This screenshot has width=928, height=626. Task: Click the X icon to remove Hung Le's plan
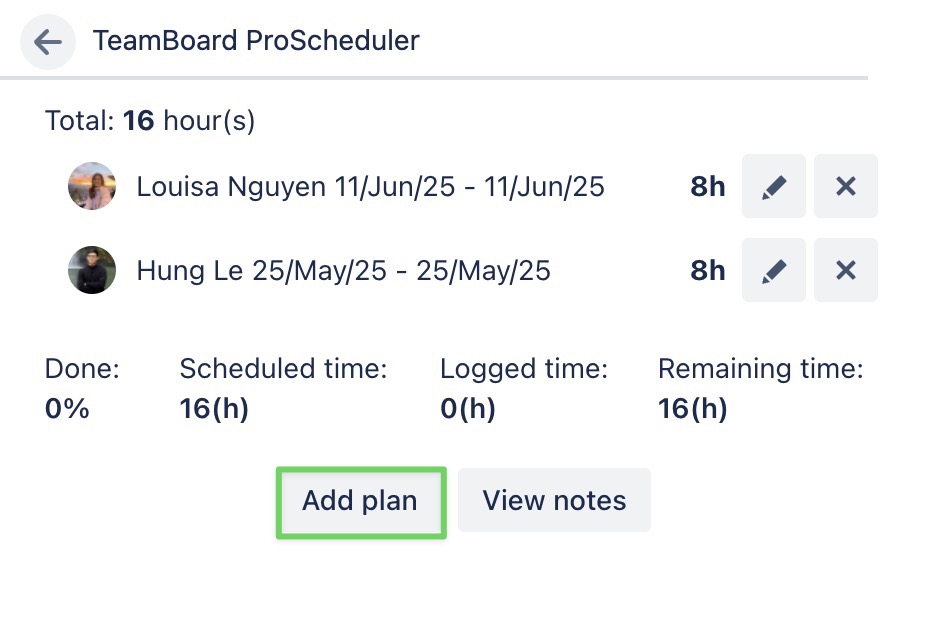pos(845,270)
